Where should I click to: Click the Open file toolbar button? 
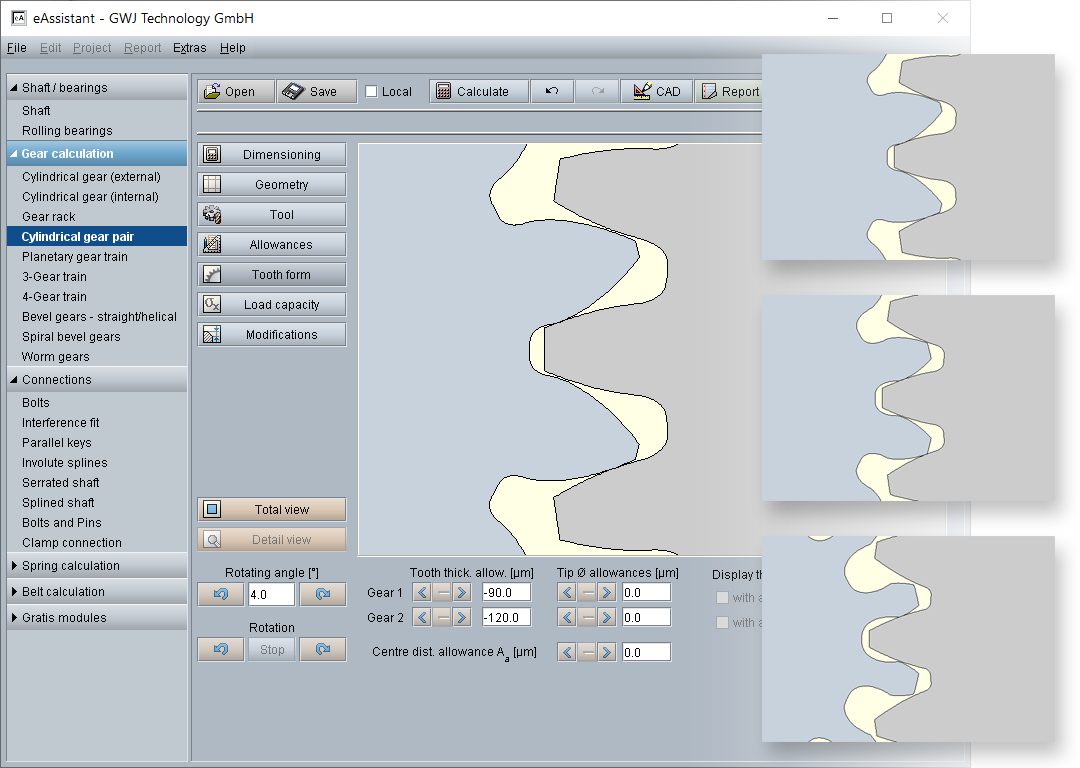click(229, 91)
